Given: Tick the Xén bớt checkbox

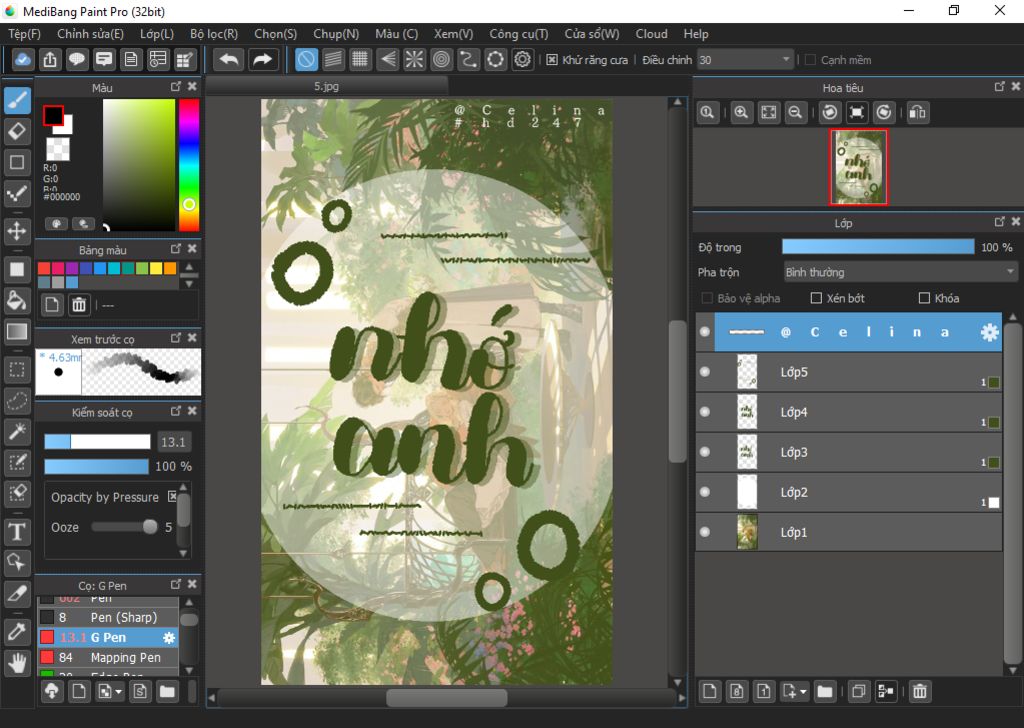Looking at the screenshot, I should click(x=816, y=298).
